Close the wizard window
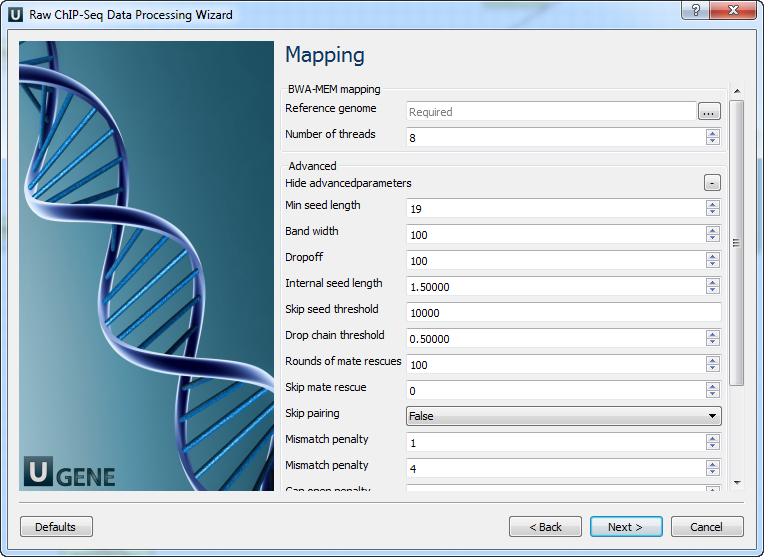Screen dimensions: 764x557 click(x=733, y=10)
